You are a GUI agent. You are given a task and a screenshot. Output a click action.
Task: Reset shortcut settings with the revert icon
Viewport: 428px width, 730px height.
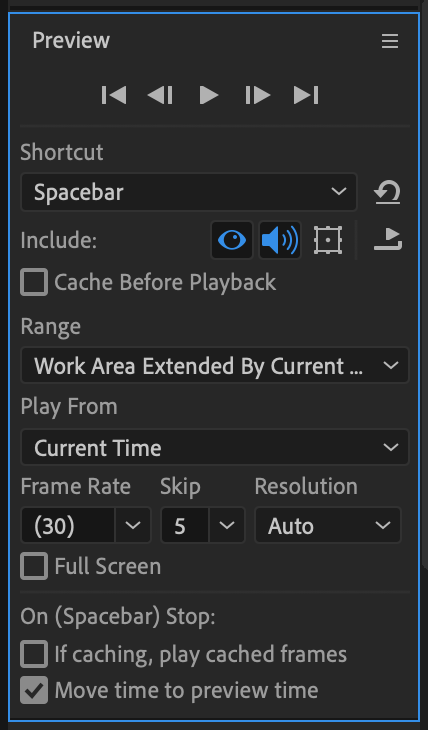coord(387,192)
